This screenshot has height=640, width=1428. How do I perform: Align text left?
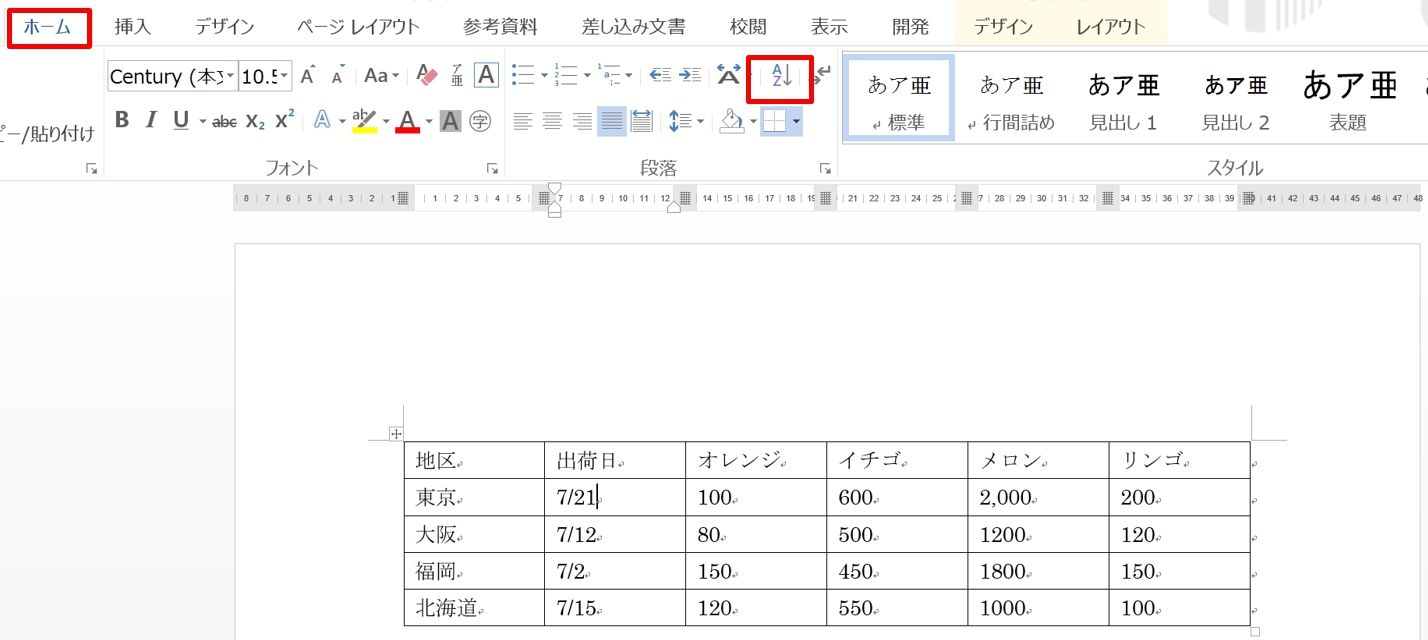[522, 121]
